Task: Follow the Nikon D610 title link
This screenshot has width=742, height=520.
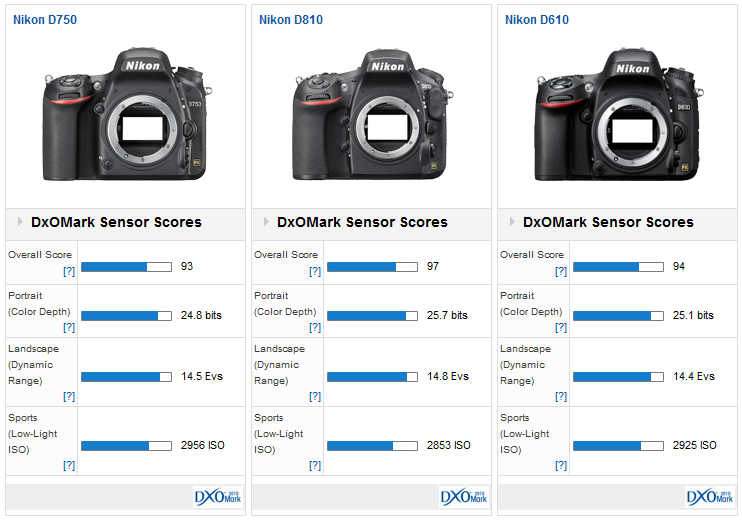Action: [537, 19]
